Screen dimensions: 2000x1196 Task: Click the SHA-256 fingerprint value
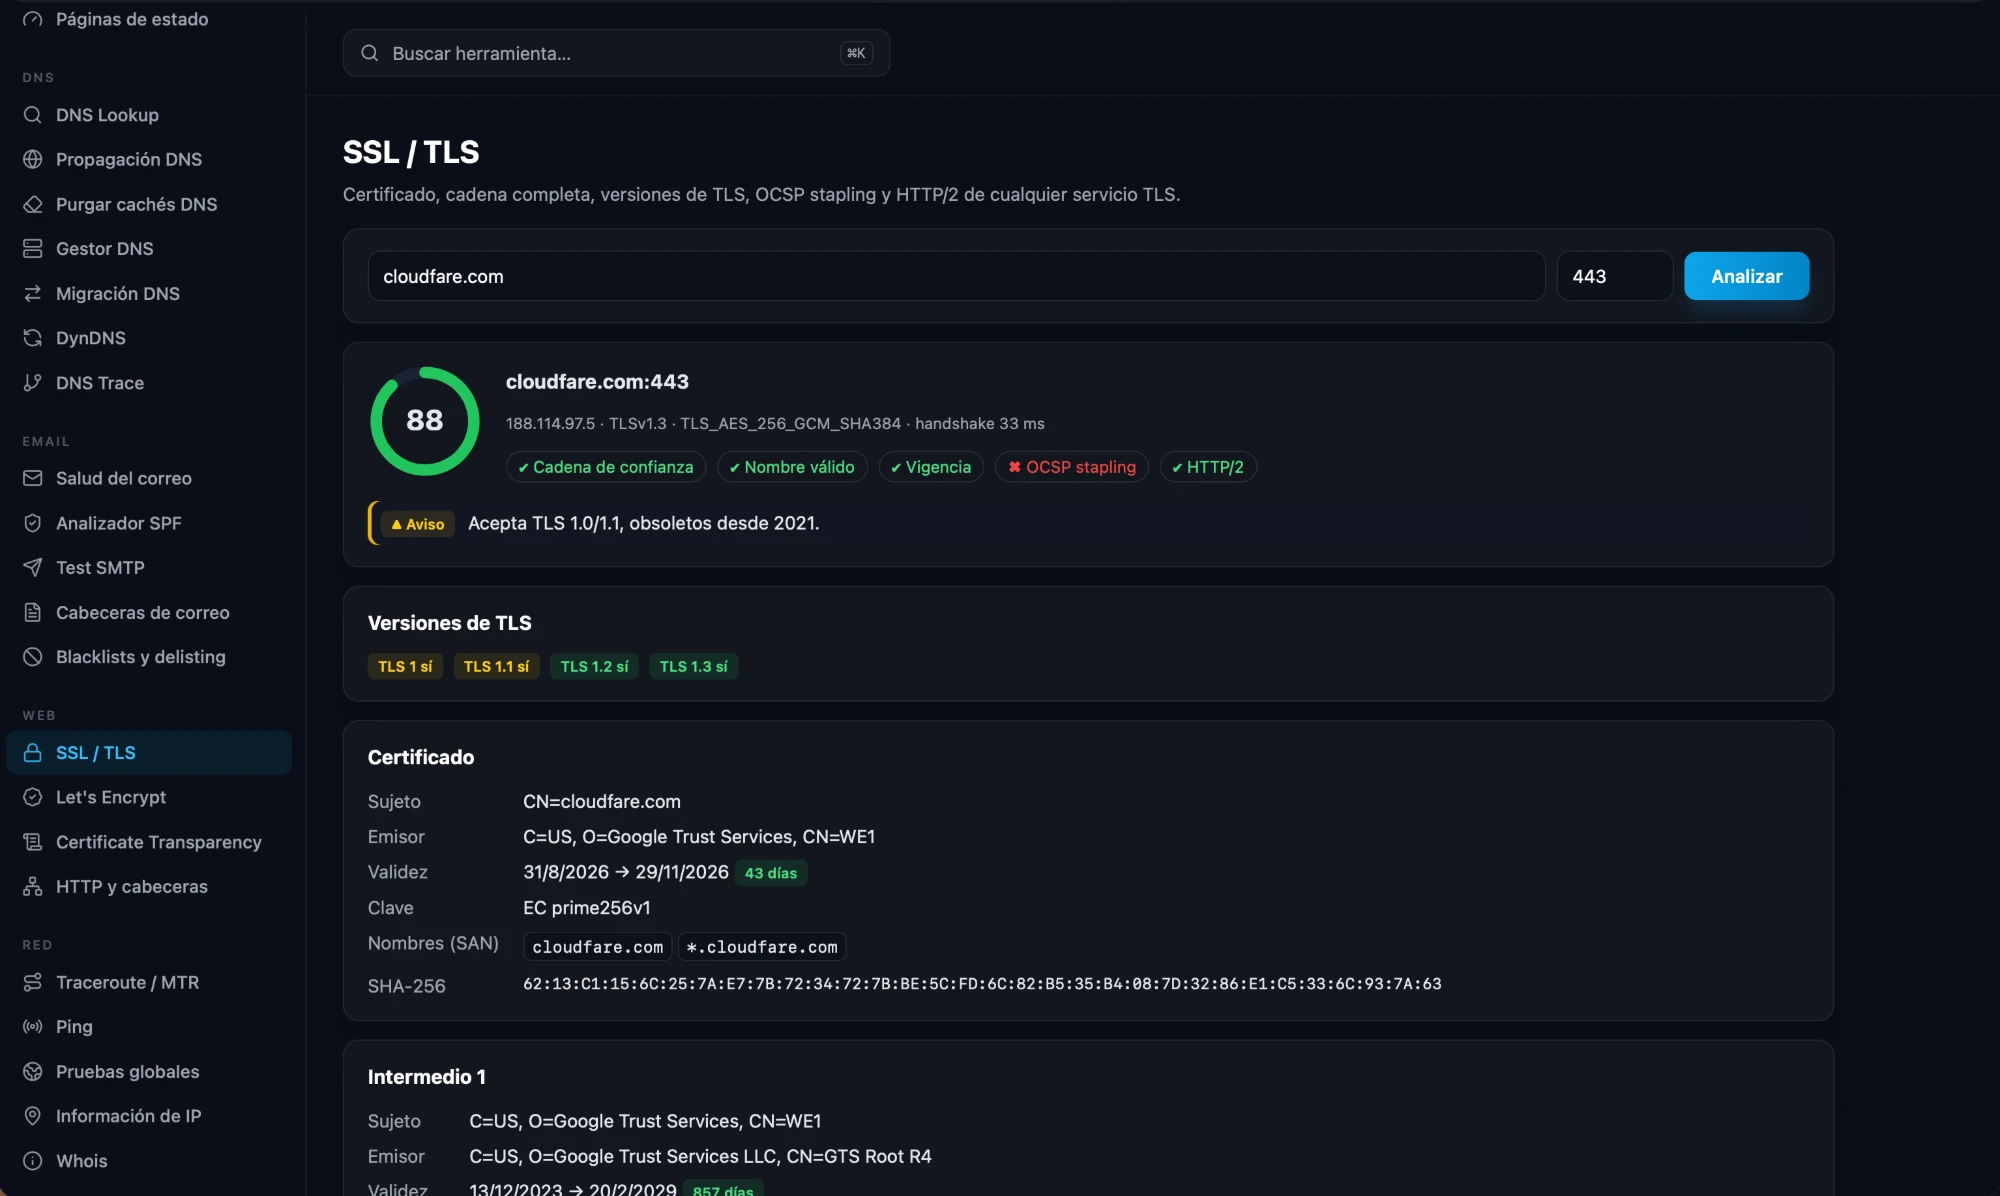(982, 984)
